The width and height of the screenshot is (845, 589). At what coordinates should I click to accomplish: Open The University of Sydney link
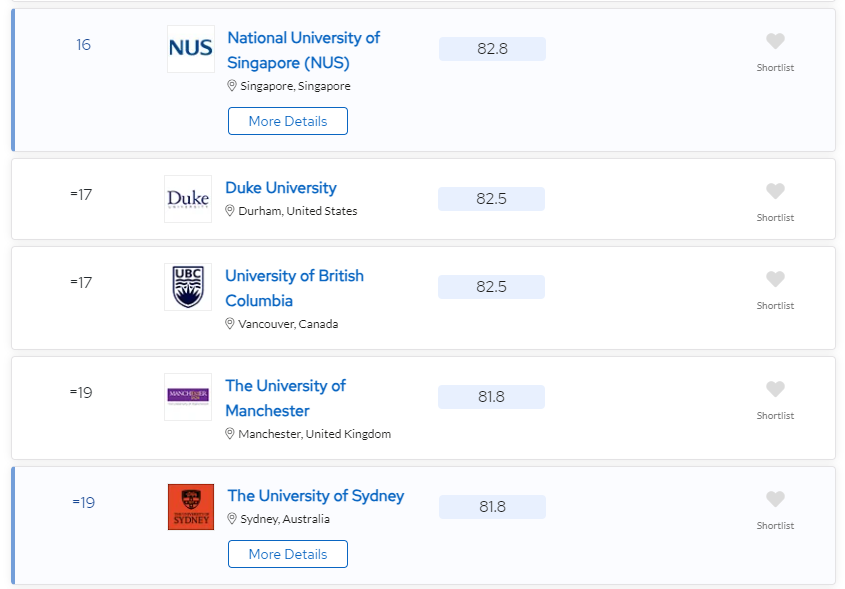[x=316, y=496]
